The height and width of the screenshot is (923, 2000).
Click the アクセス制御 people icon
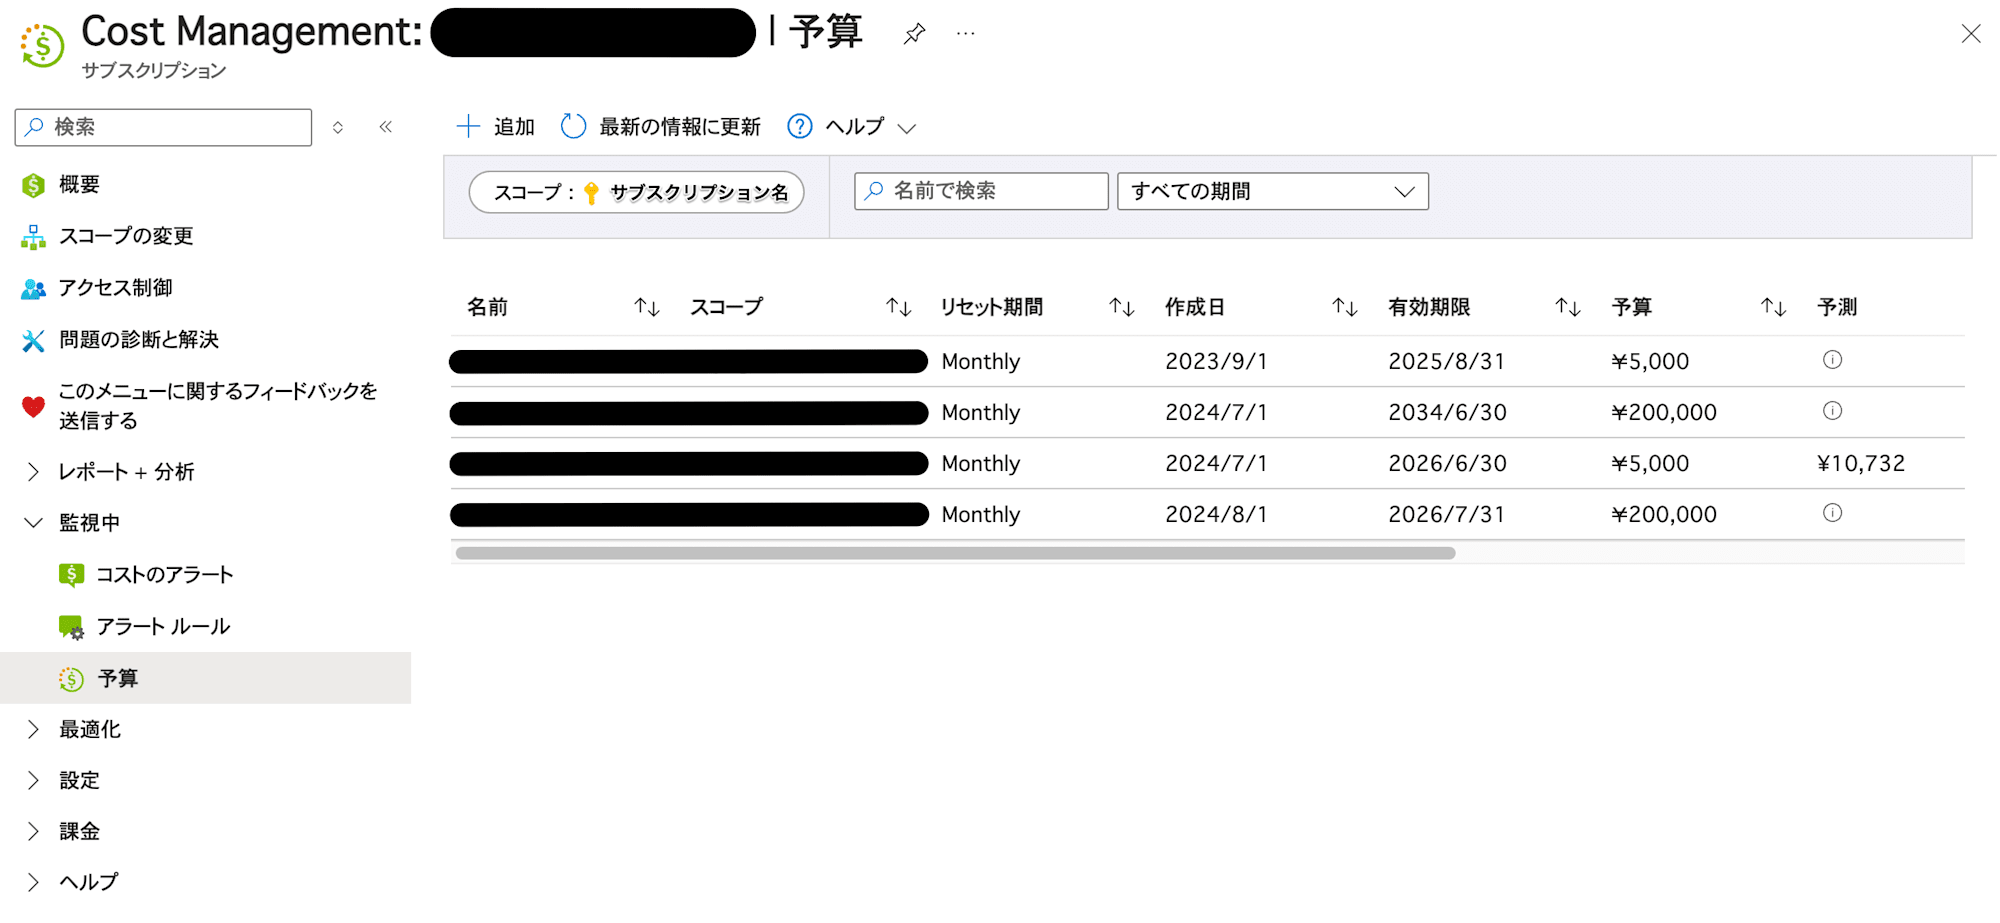33,289
